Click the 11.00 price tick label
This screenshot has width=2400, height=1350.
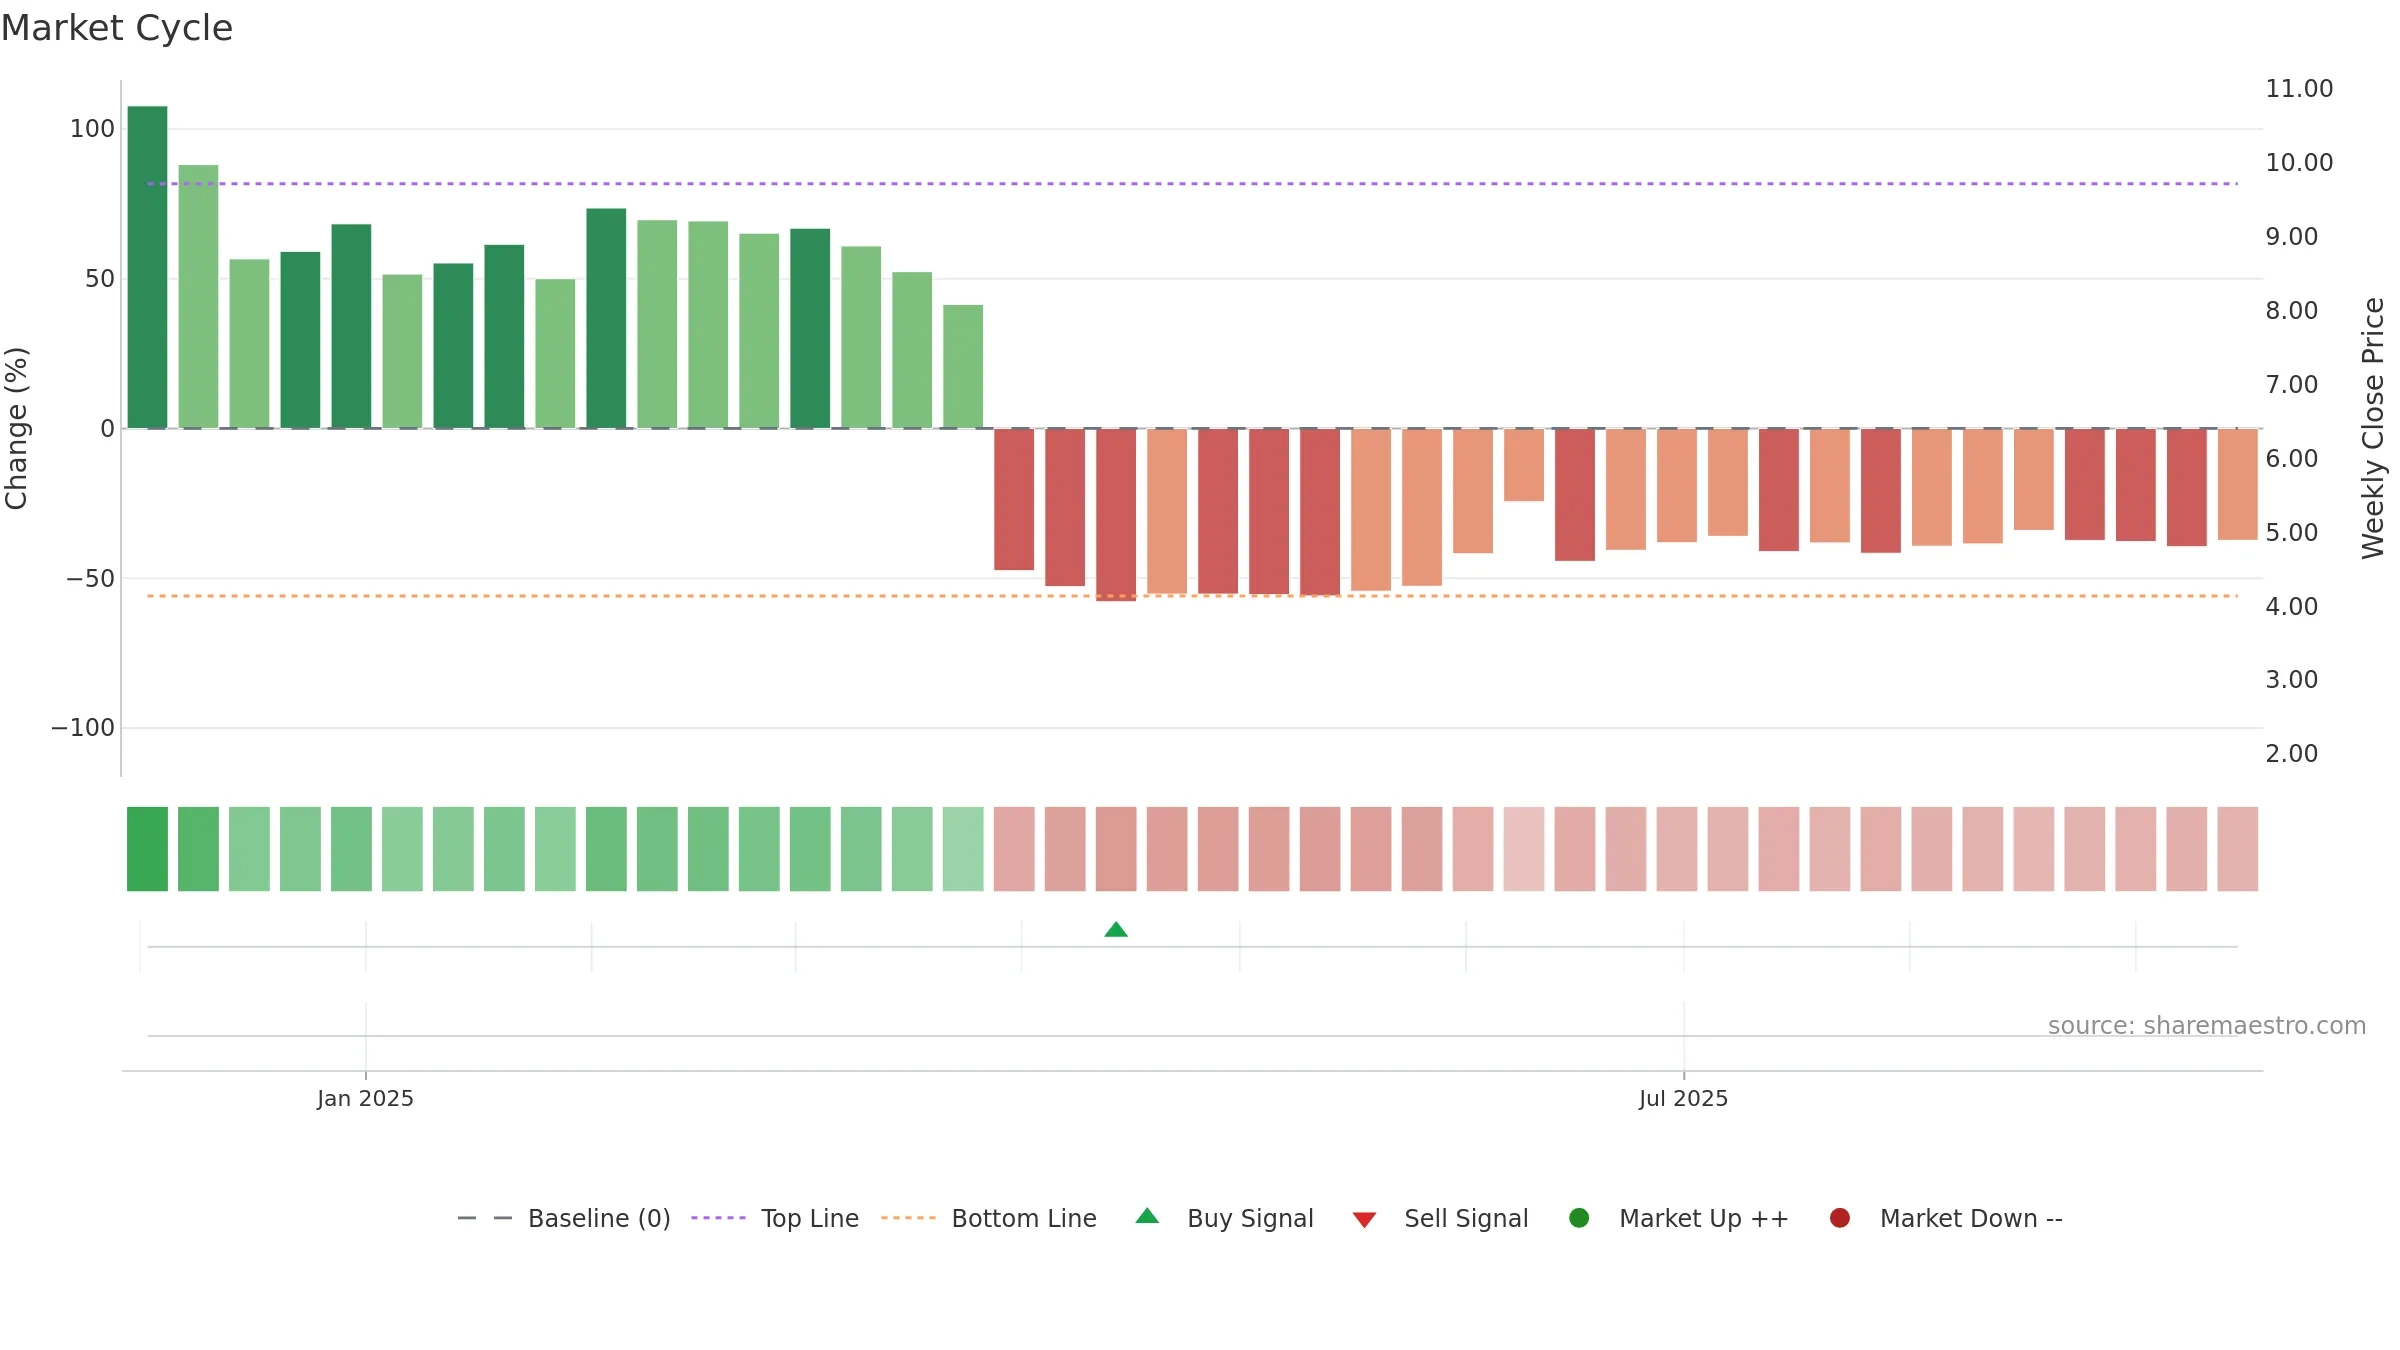[2299, 89]
